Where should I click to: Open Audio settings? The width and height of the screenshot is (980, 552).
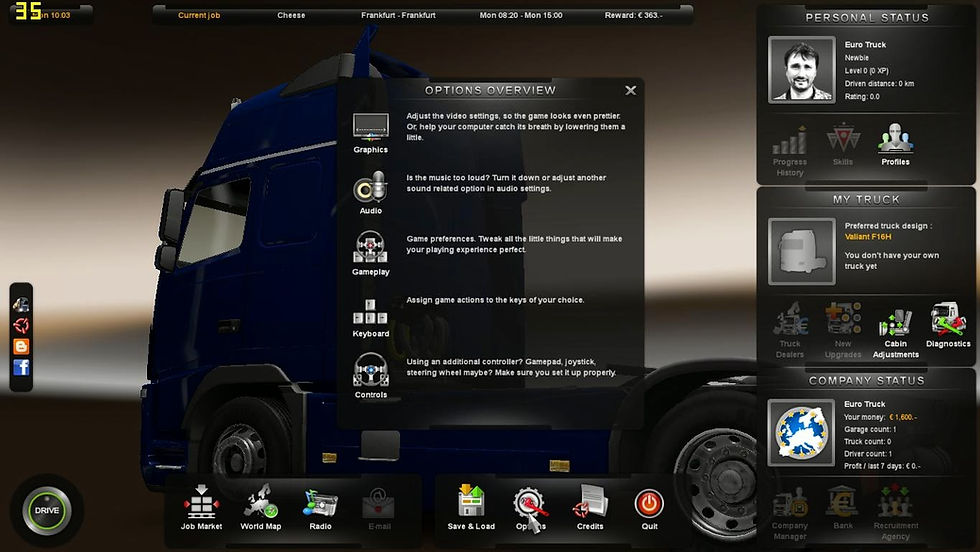coord(371,193)
